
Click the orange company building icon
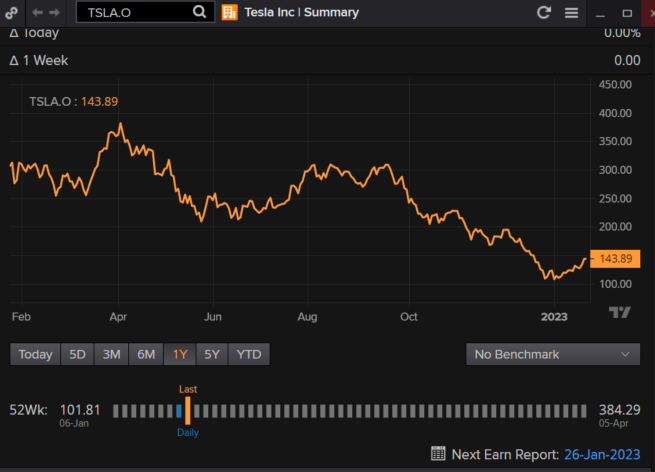pos(229,13)
